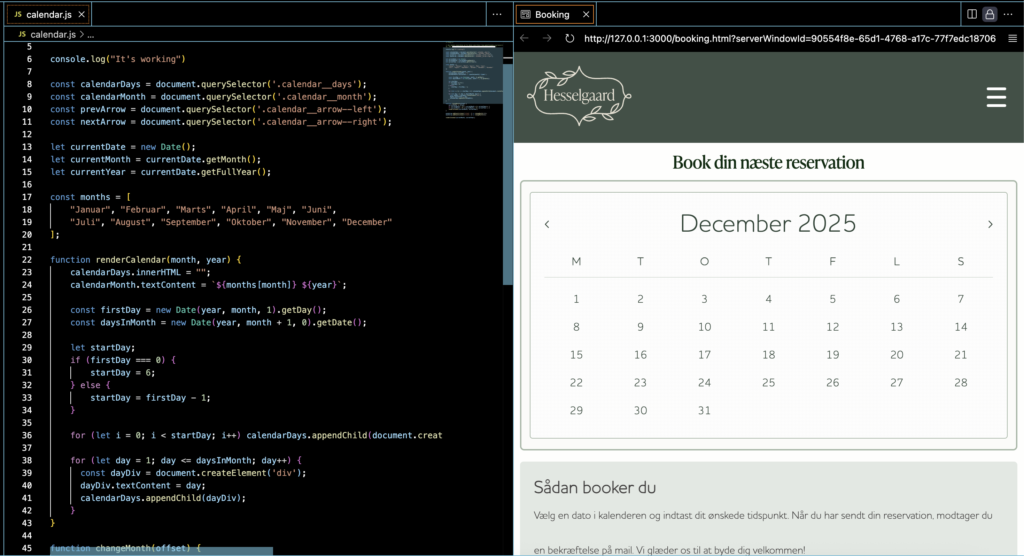Click the 'const months = [' line
The width and height of the screenshot is (1024, 556).
pos(90,197)
